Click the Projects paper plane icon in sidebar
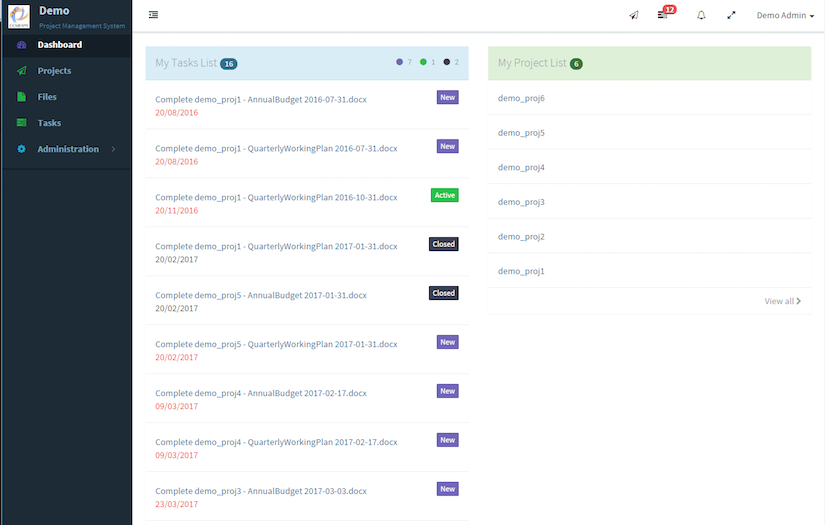The image size is (825, 525). coord(22,70)
